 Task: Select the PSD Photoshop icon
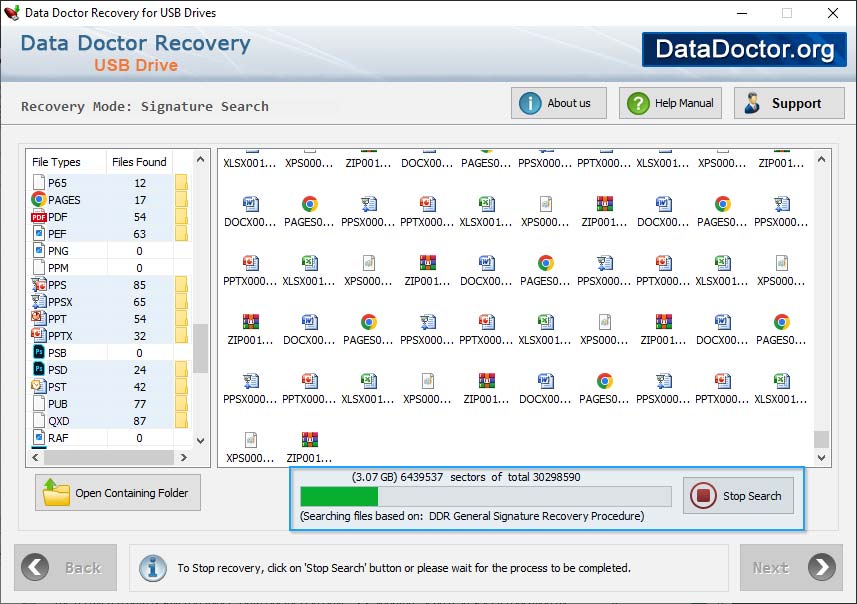[x=39, y=370]
